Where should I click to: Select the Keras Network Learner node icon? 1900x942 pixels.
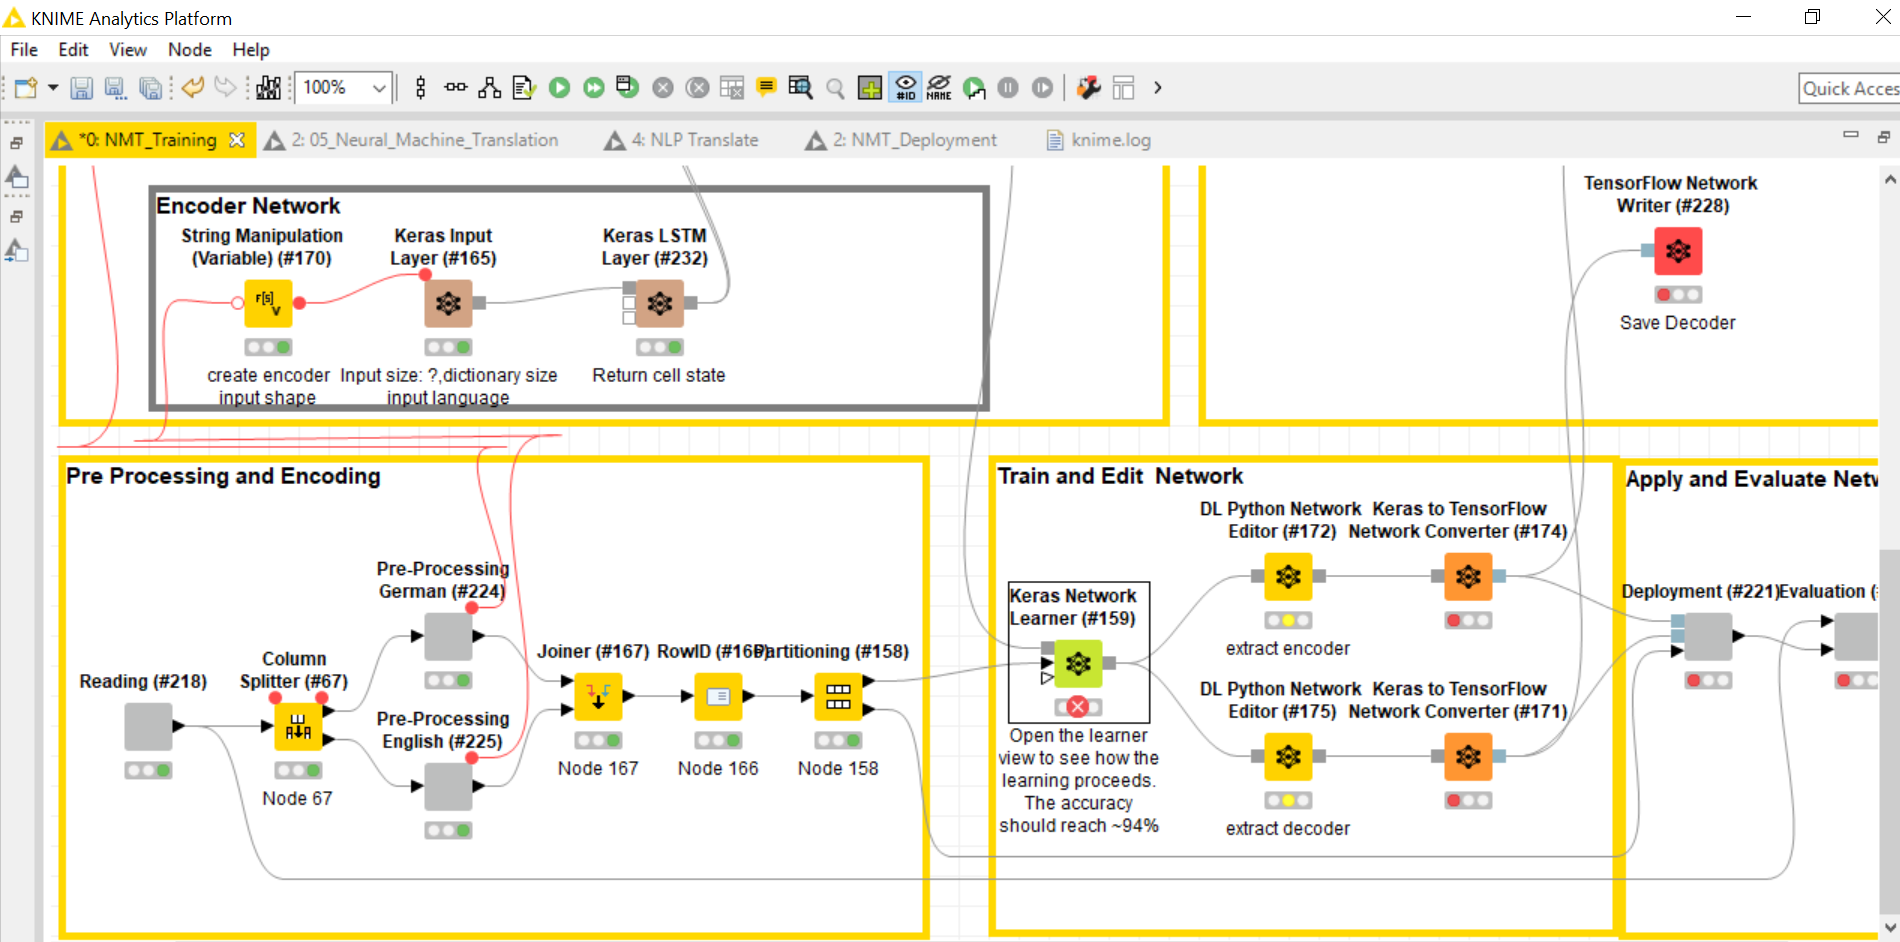click(x=1078, y=663)
